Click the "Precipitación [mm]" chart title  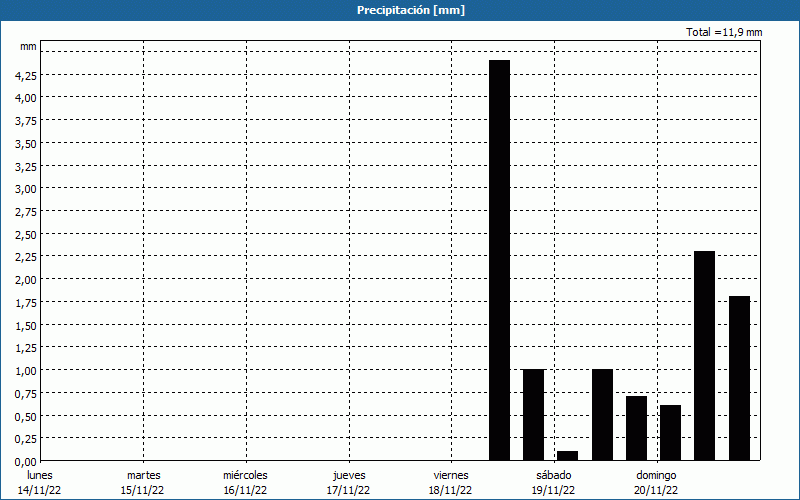(x=411, y=10)
